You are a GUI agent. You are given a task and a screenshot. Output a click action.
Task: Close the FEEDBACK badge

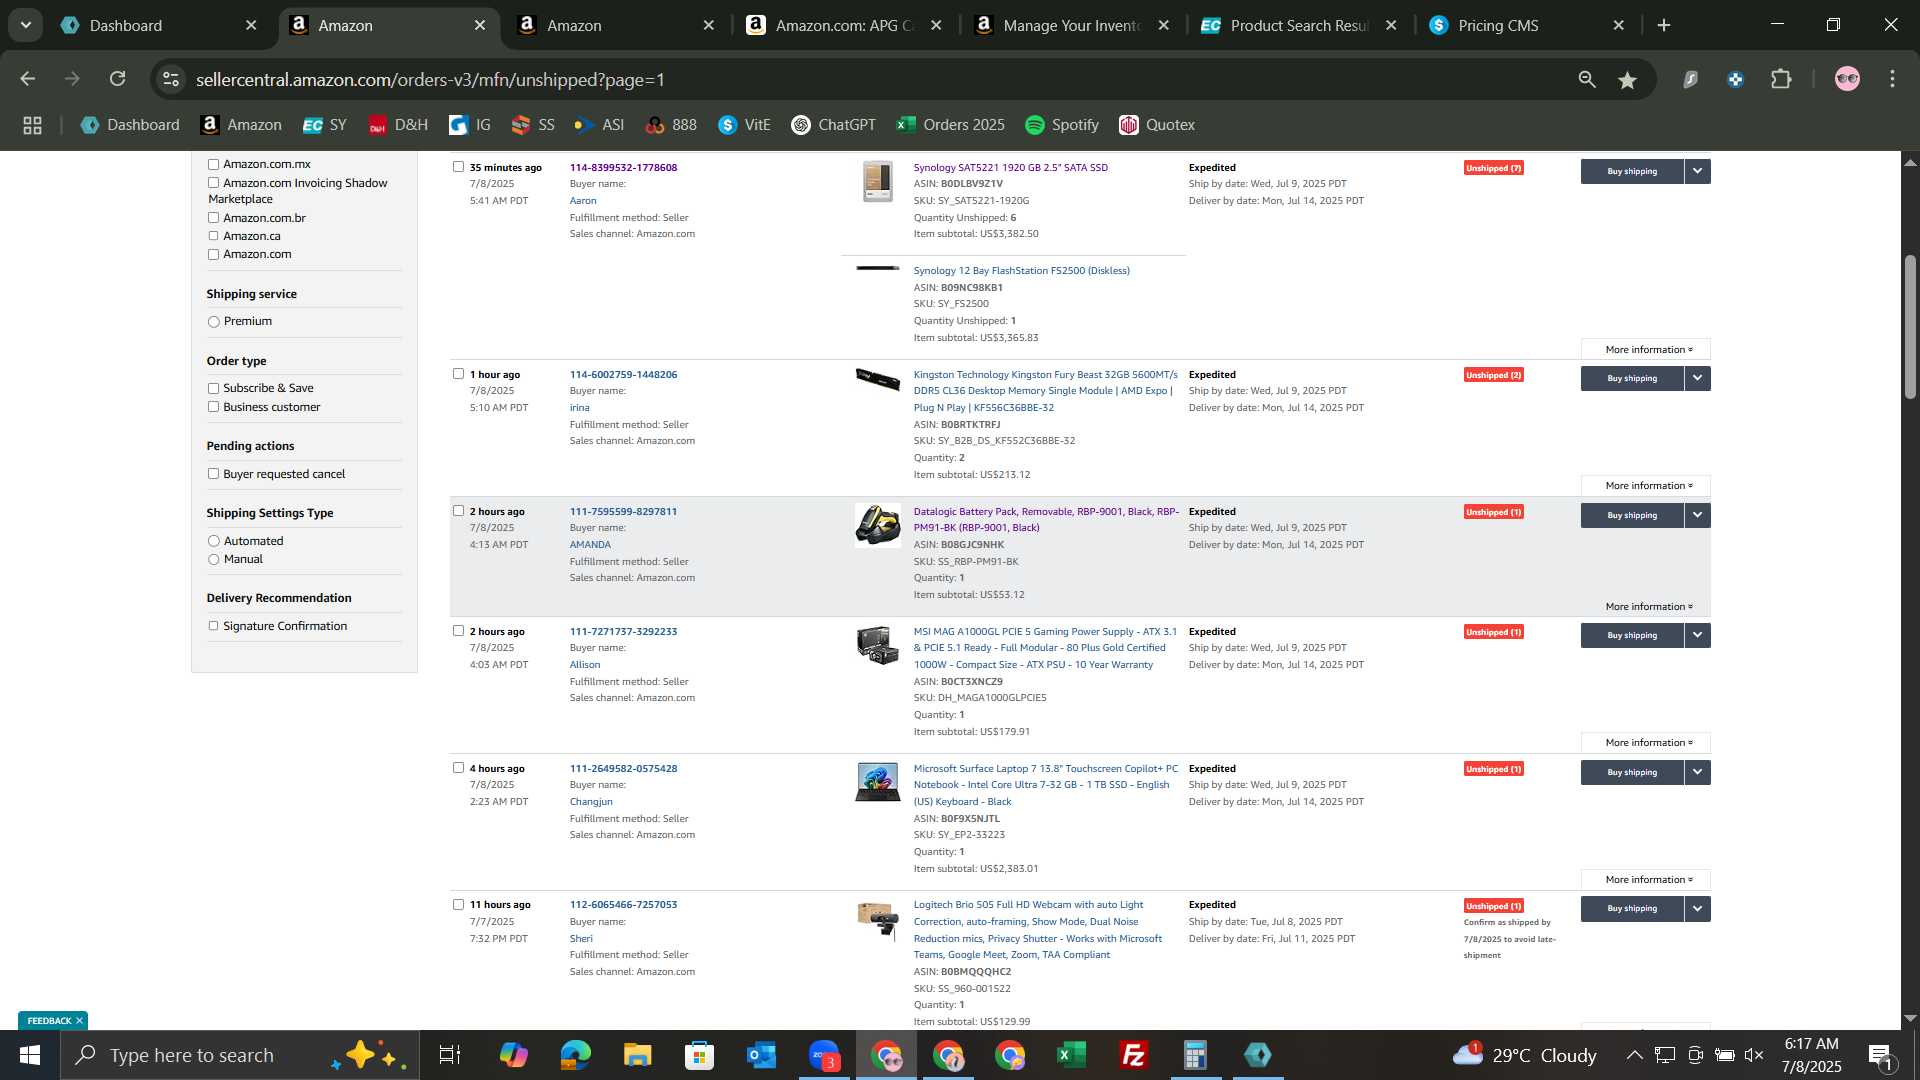[79, 1021]
